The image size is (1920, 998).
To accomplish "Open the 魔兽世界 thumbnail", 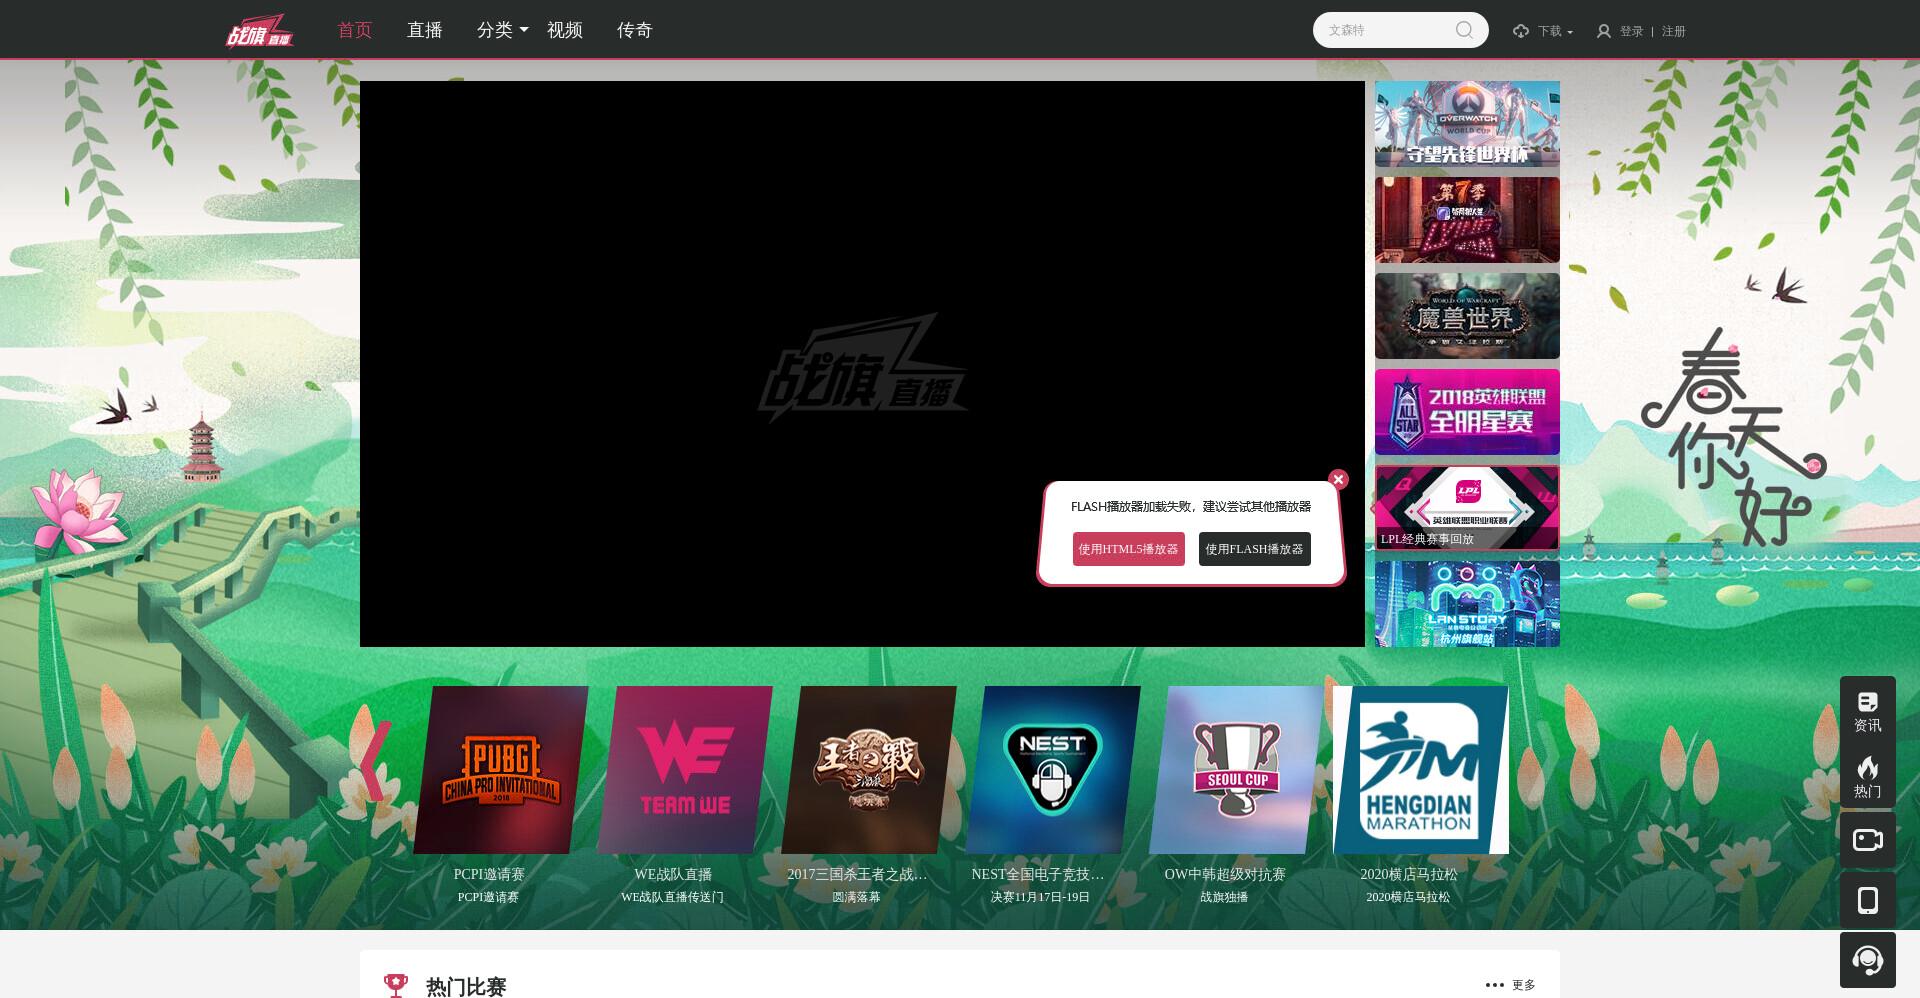I will [x=1467, y=316].
